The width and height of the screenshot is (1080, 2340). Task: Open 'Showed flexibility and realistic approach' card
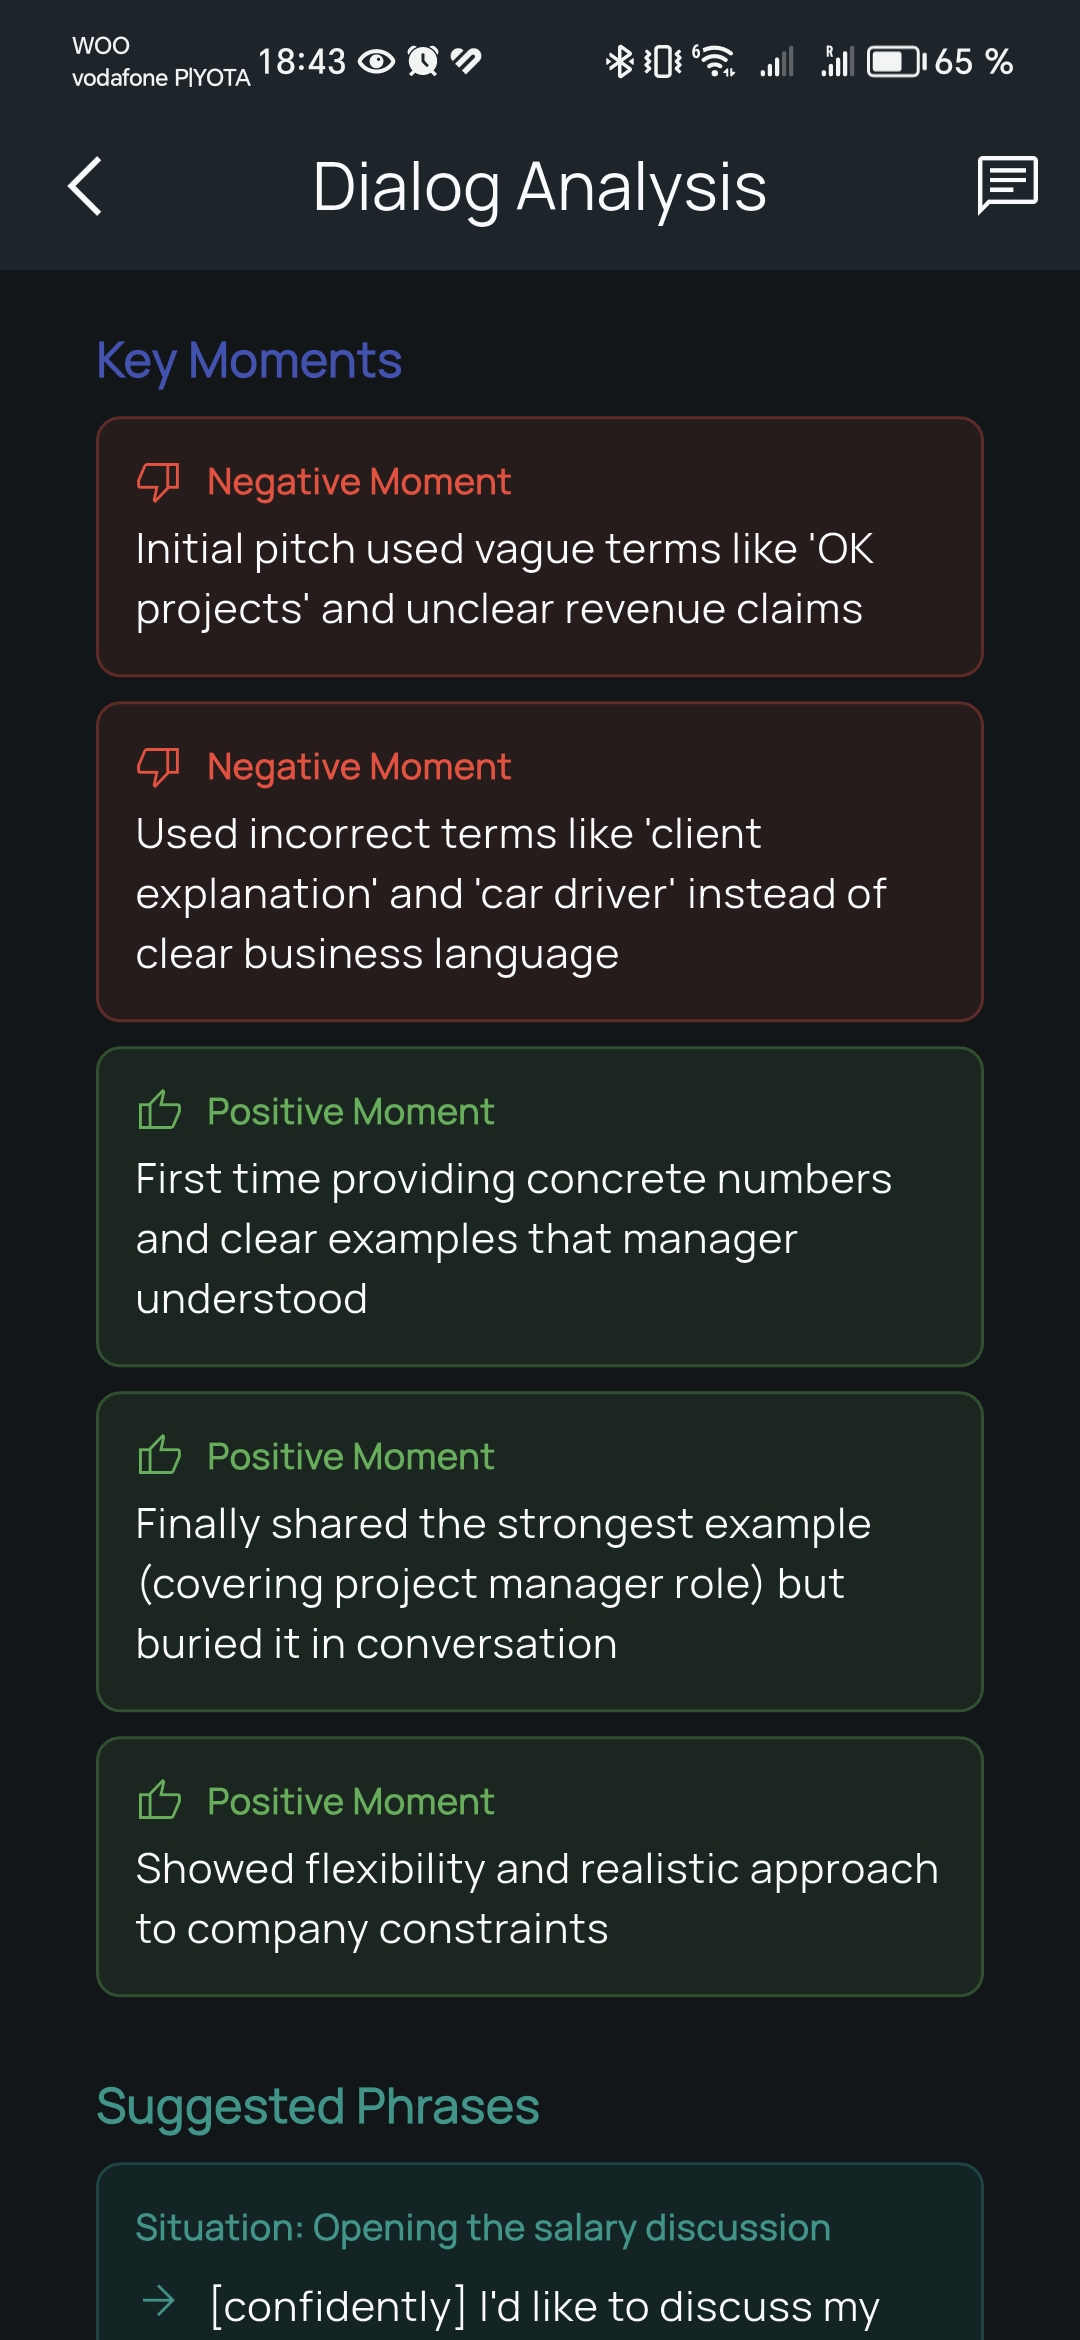click(540, 1898)
